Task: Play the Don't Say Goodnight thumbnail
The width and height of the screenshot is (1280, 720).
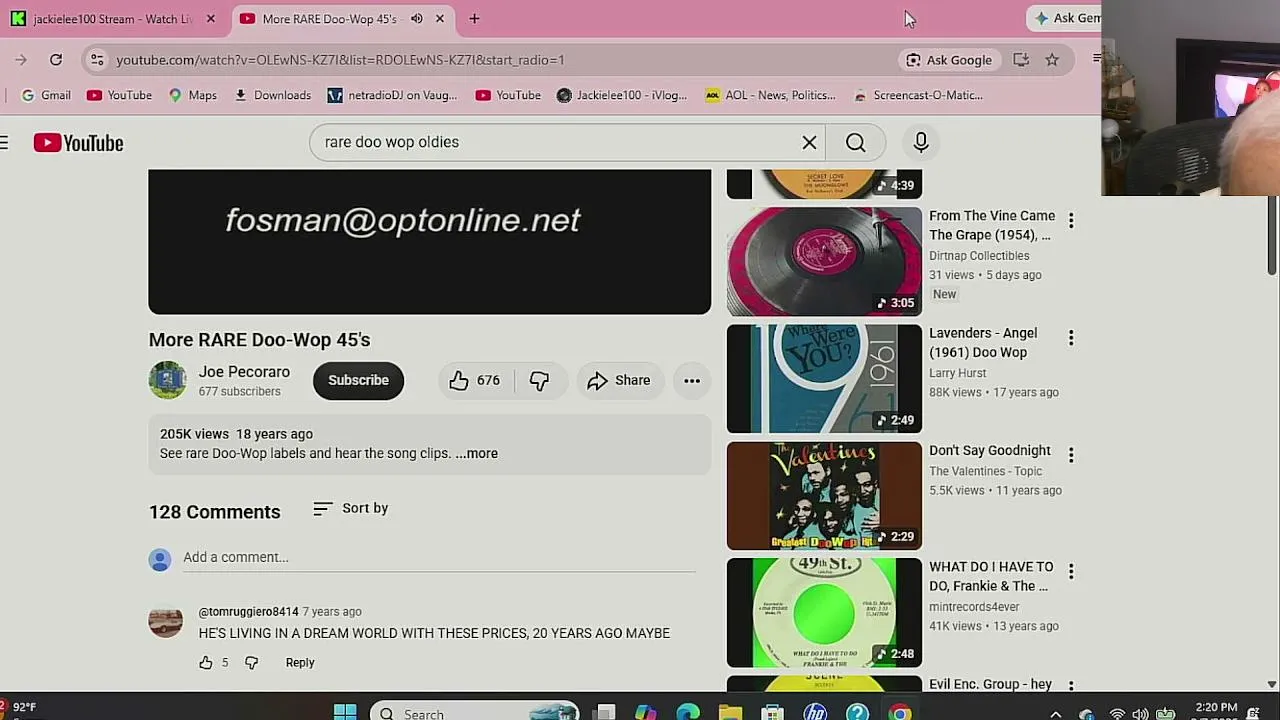Action: [x=824, y=496]
